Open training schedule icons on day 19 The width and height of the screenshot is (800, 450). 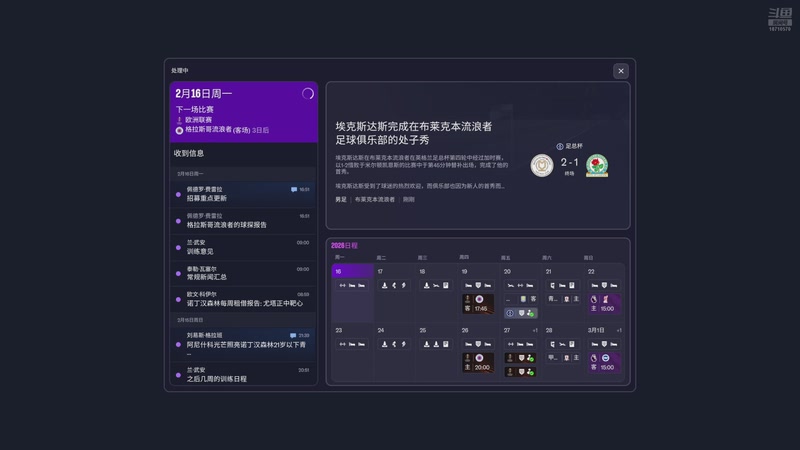[x=478, y=285]
